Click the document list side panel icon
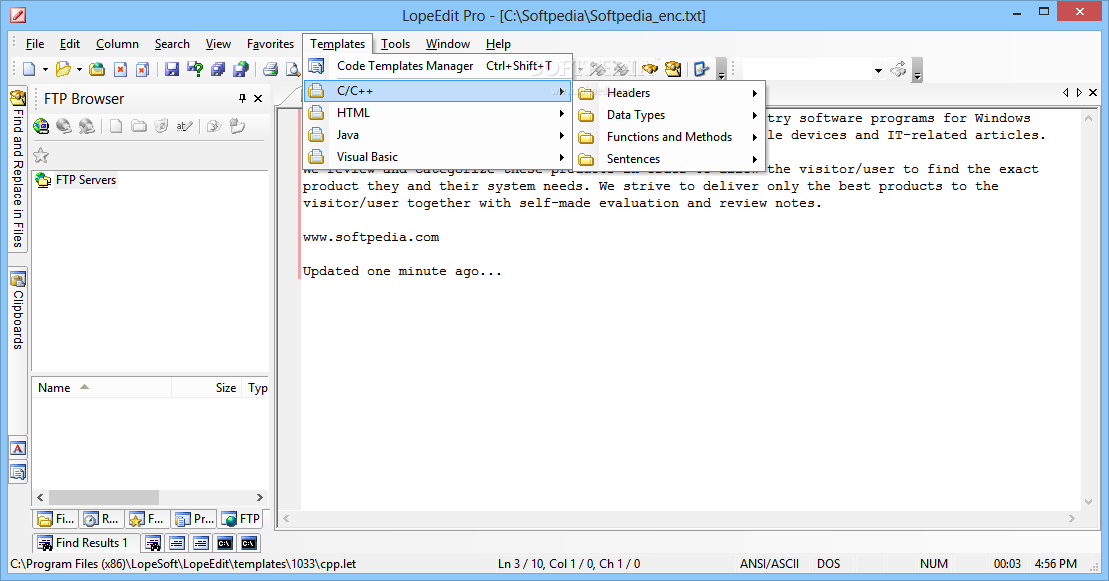Viewport: 1109px width, 581px height. coord(18,472)
